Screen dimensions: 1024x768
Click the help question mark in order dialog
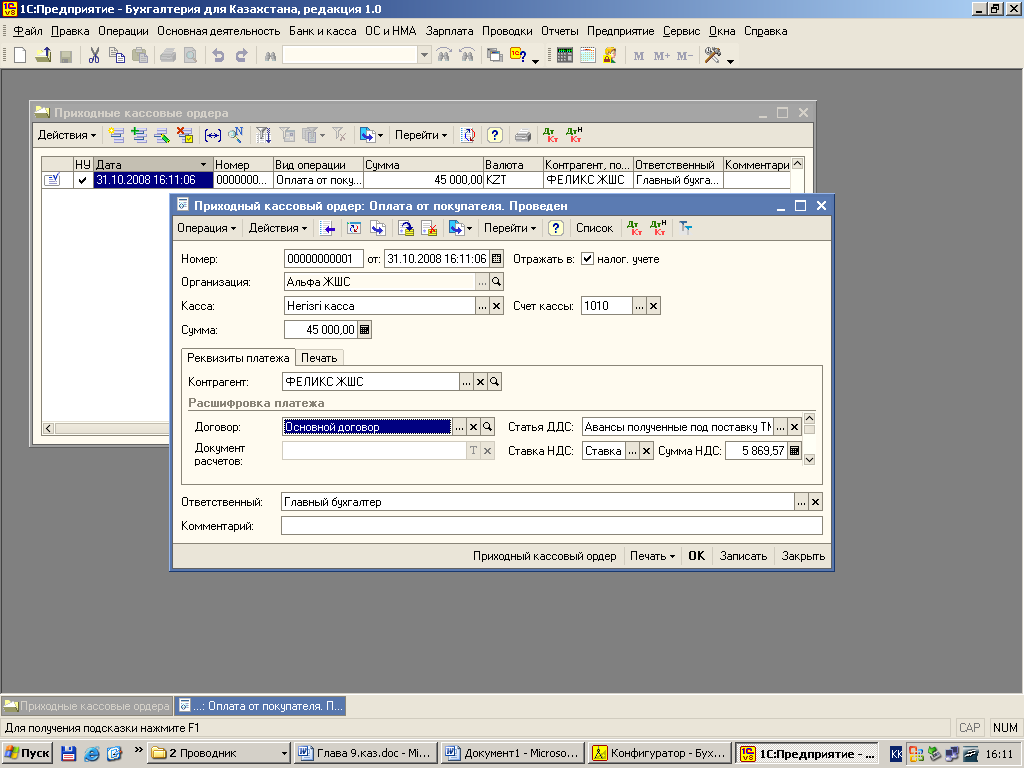(556, 228)
